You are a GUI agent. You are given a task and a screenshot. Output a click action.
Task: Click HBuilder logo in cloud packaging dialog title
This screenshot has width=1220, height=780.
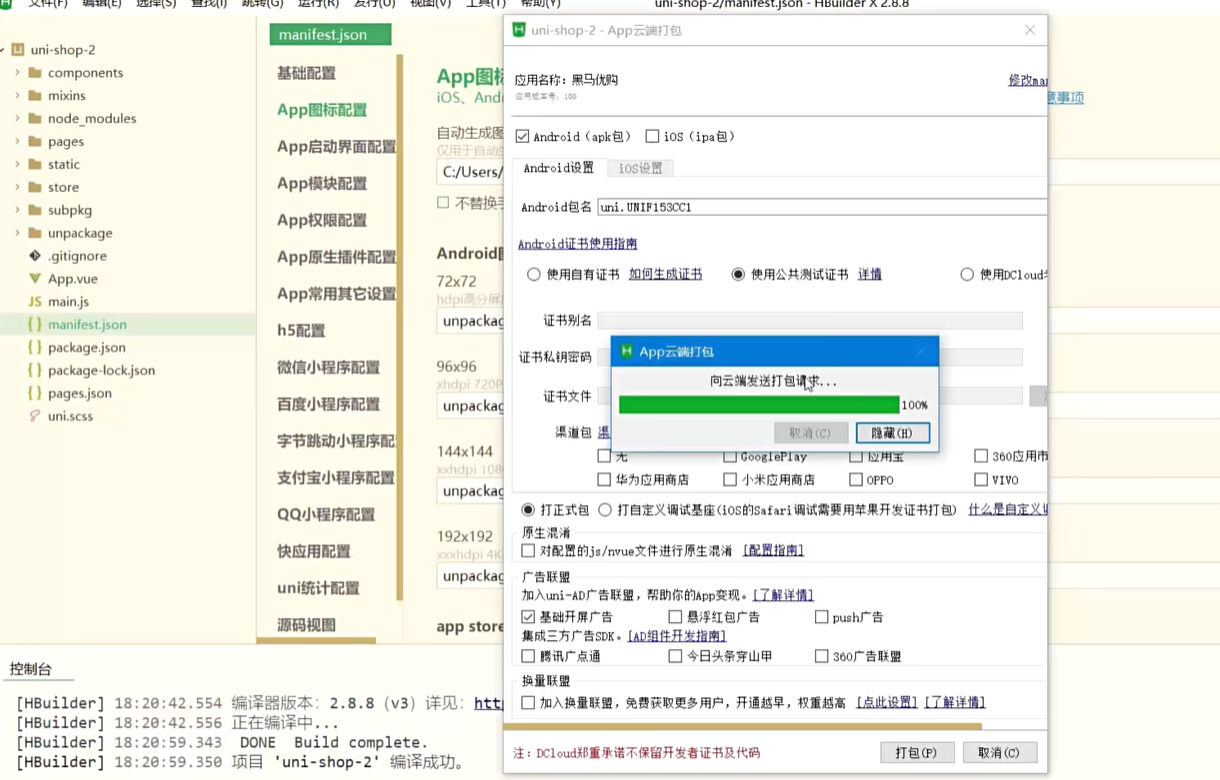(x=519, y=30)
